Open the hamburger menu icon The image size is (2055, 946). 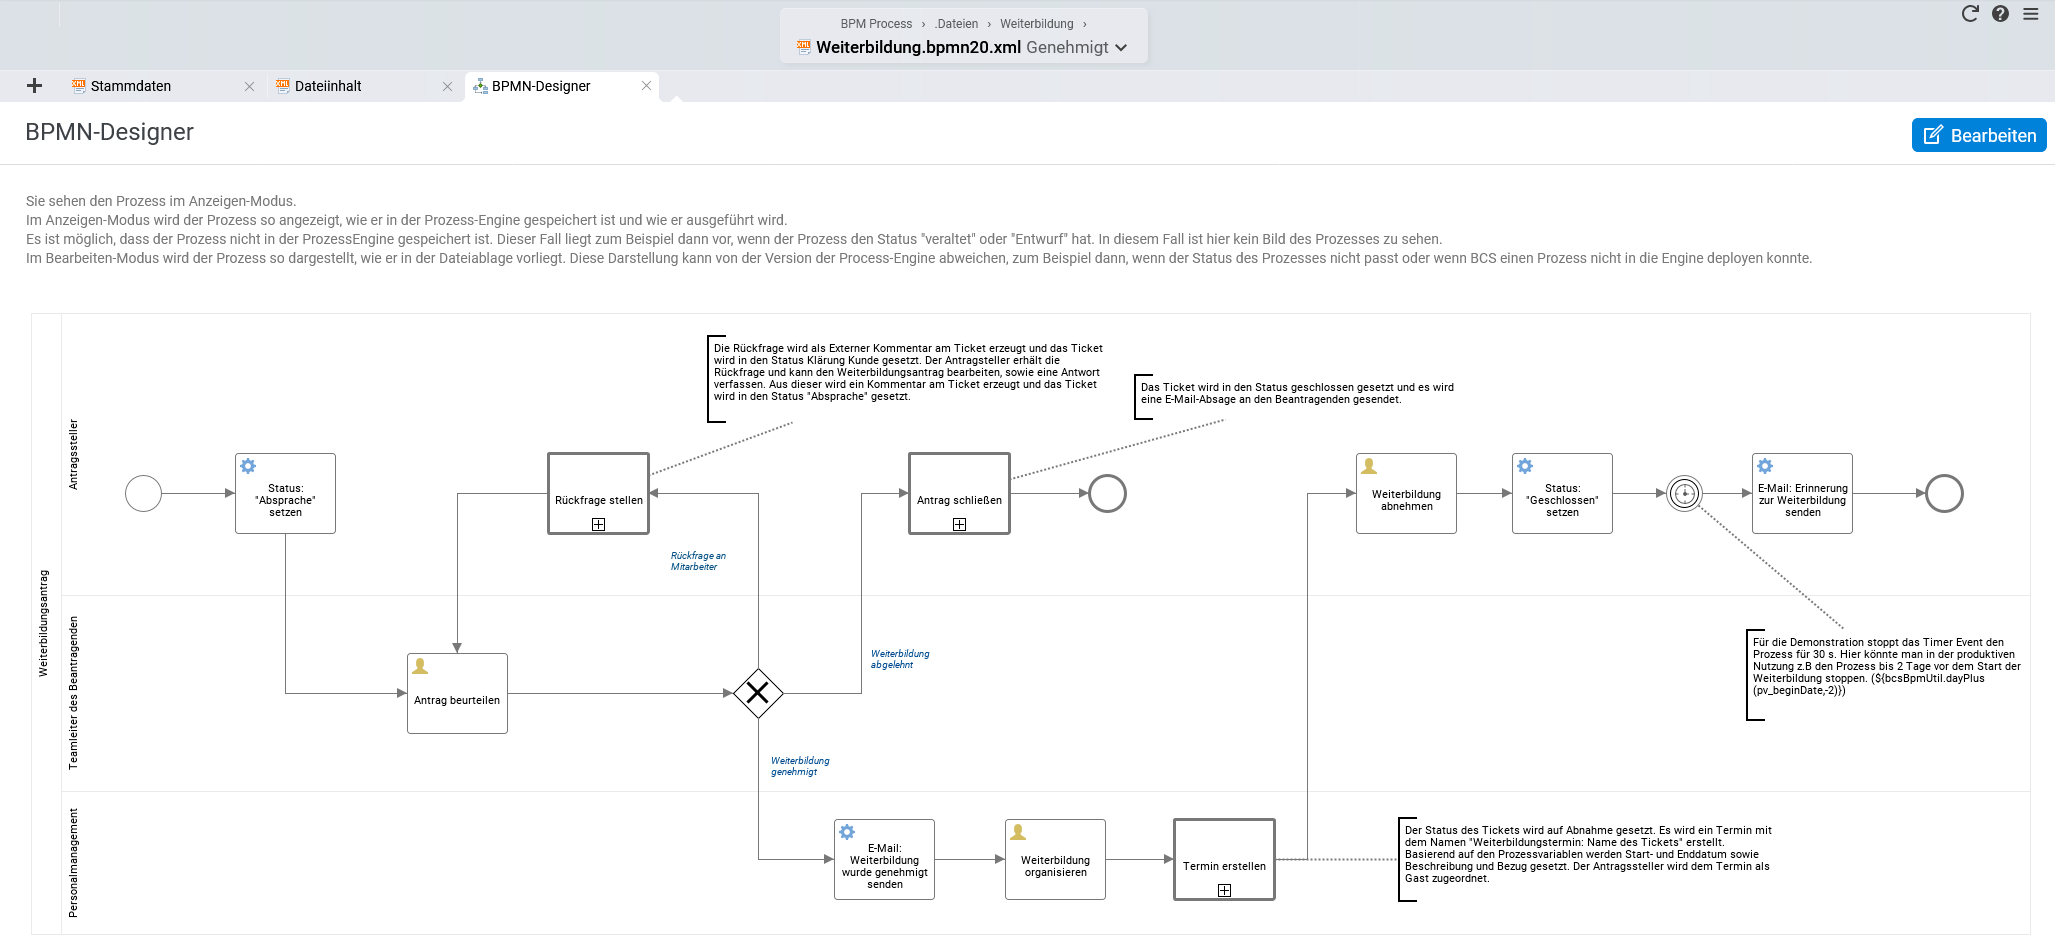[2030, 14]
